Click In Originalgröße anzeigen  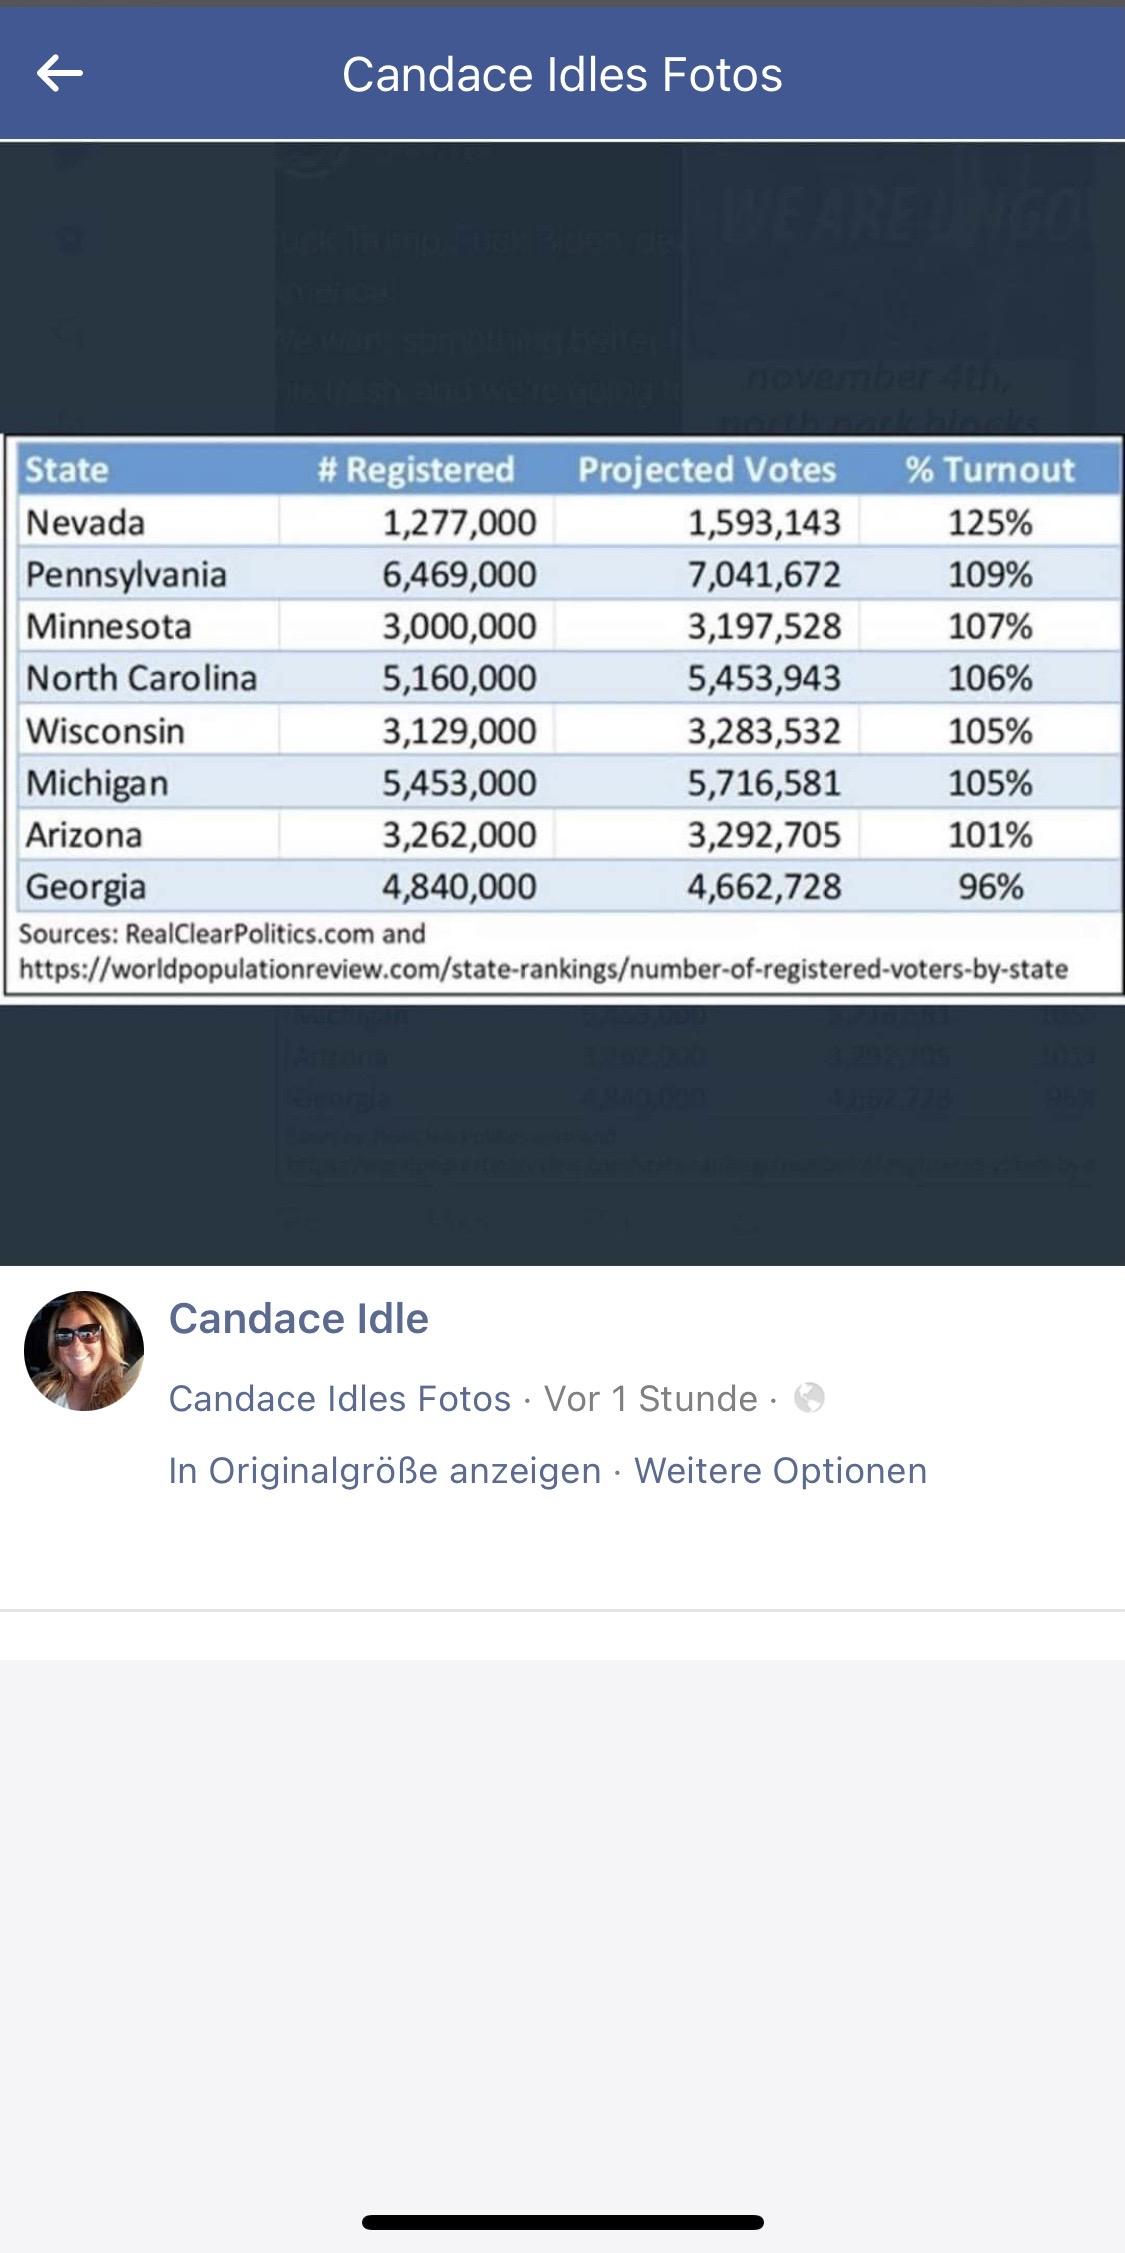click(x=385, y=1471)
